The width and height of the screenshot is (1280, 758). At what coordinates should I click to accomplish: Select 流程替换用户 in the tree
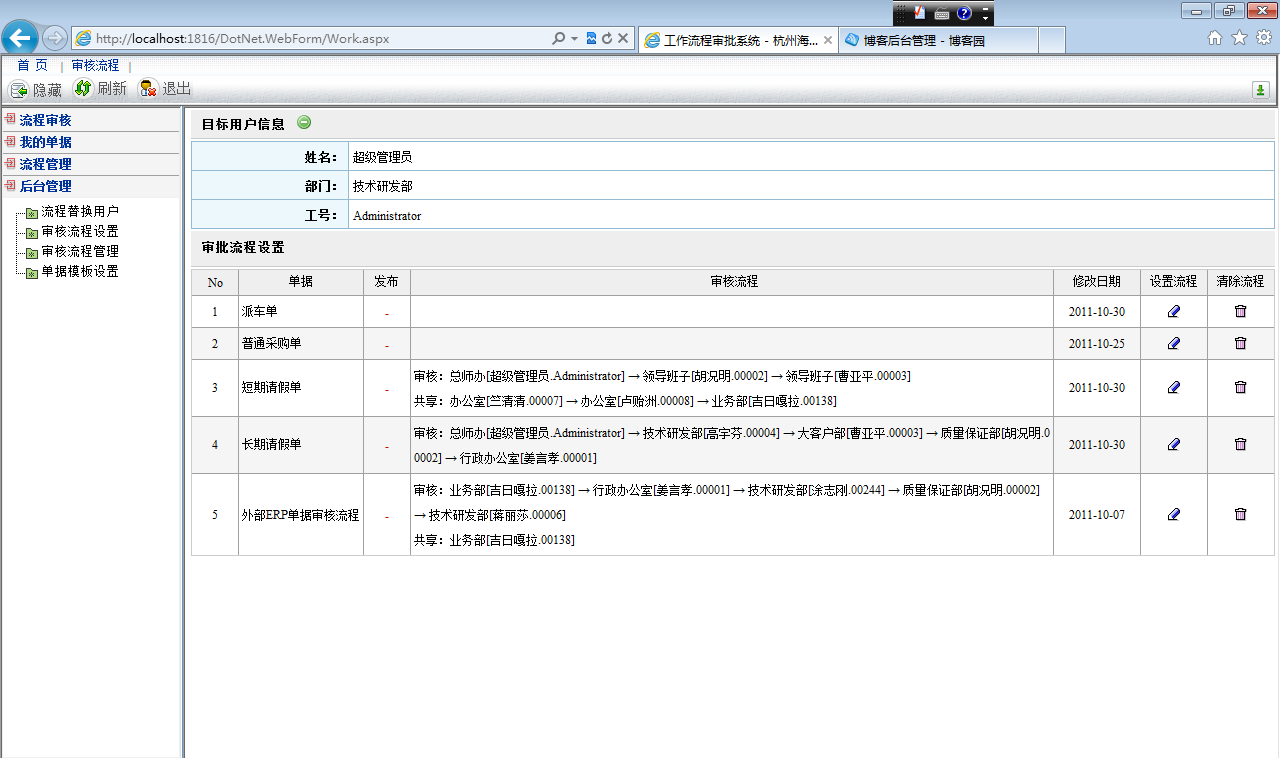(x=80, y=211)
